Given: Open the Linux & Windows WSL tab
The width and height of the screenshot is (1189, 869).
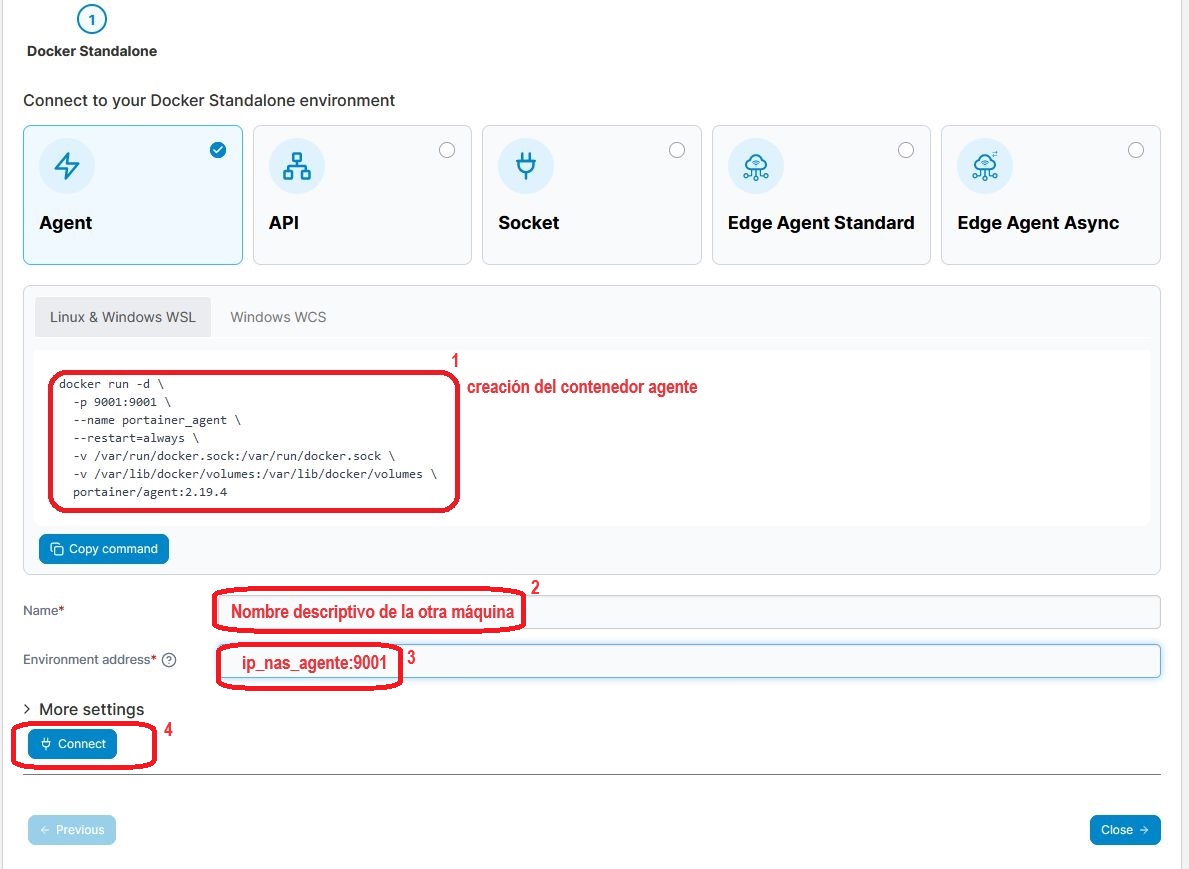Looking at the screenshot, I should (x=123, y=317).
